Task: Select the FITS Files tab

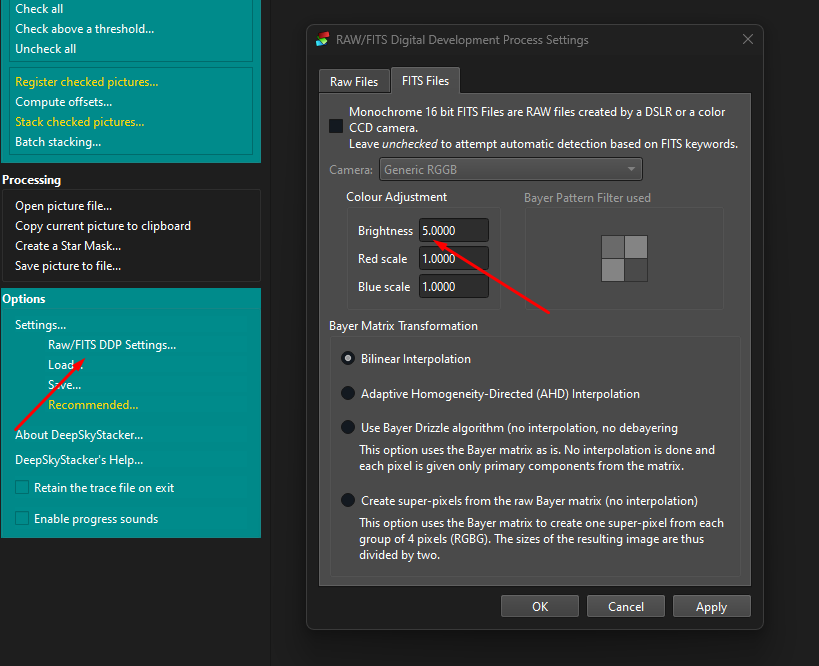Action: tap(425, 80)
